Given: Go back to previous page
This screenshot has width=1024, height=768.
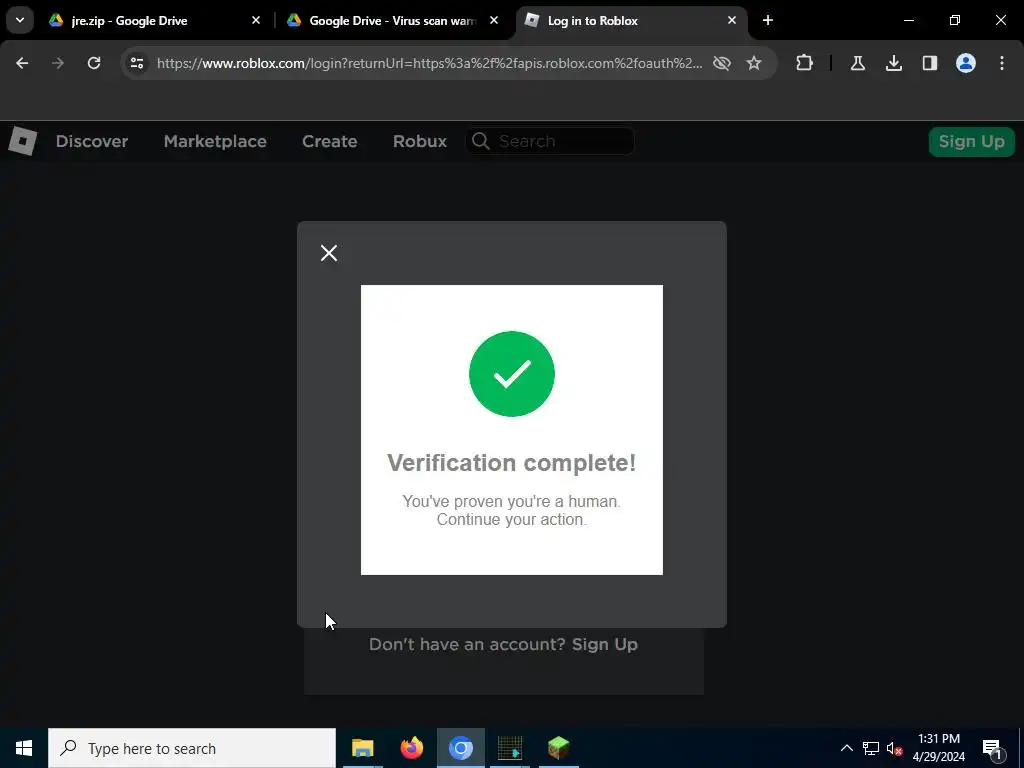Looking at the screenshot, I should click(22, 63).
